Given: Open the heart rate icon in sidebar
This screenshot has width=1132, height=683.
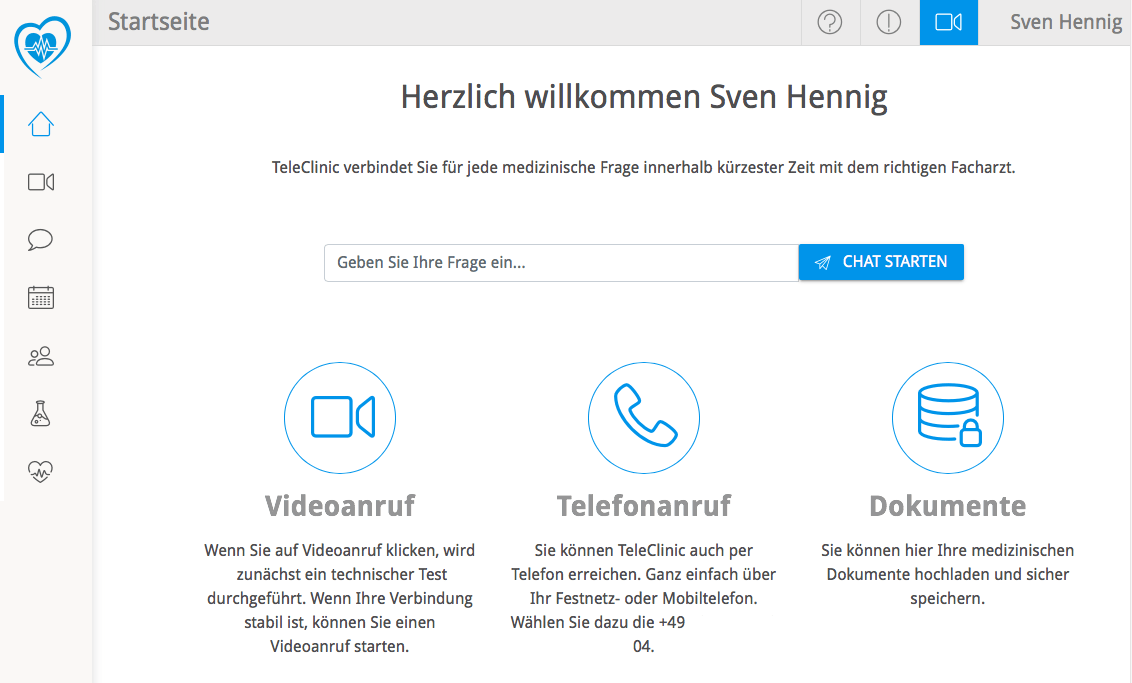Looking at the screenshot, I should (41, 471).
